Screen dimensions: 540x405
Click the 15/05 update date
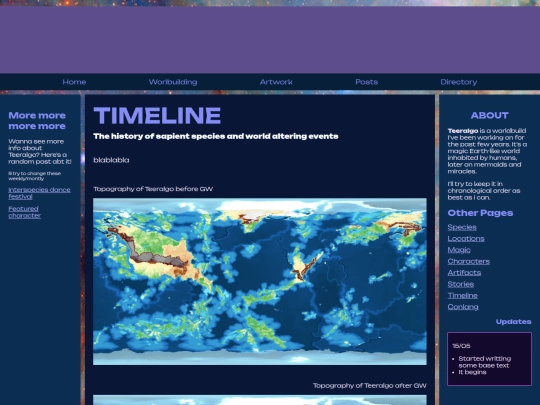(x=461, y=346)
